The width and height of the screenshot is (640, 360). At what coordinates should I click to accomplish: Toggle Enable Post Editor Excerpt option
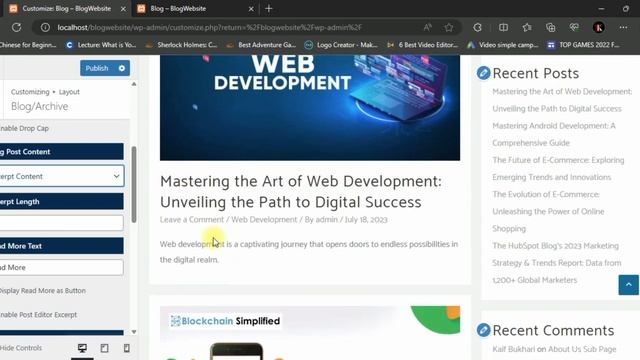[x=38, y=315]
